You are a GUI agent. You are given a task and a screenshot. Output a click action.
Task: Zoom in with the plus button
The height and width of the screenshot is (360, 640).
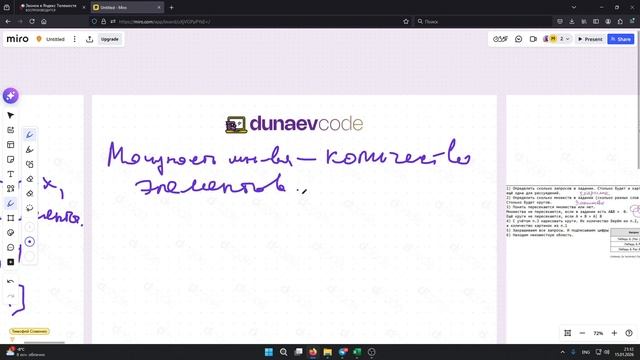[614, 333]
